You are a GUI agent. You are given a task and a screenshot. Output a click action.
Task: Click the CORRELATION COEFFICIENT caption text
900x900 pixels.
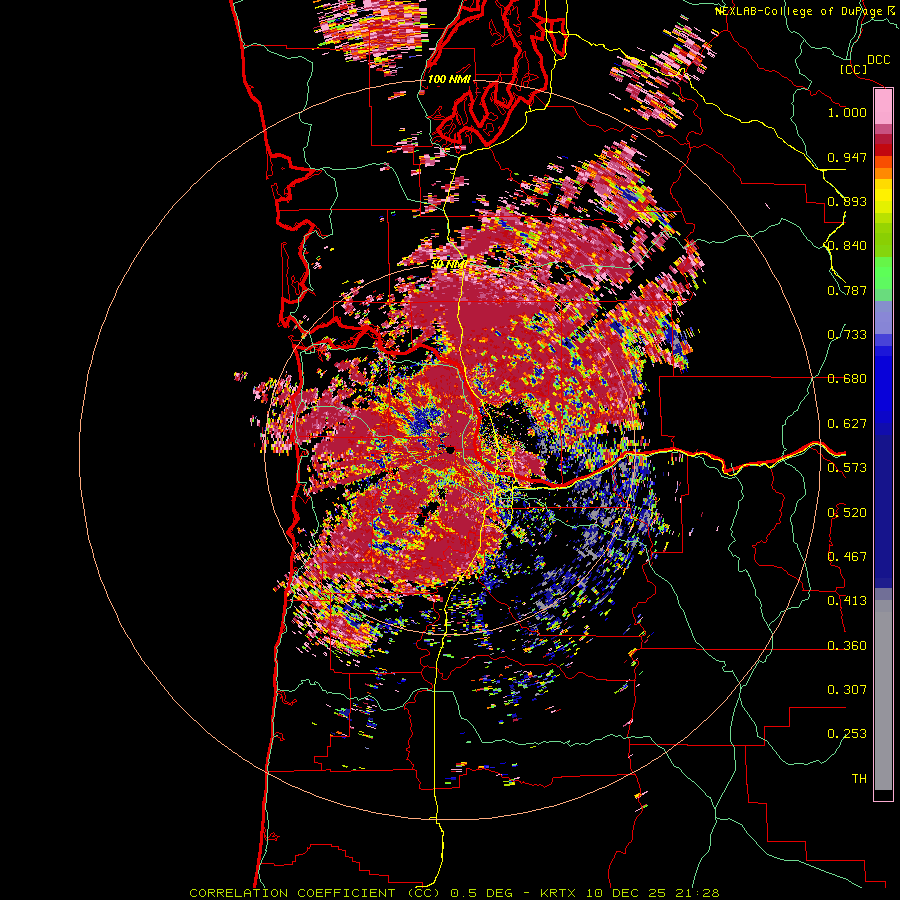click(x=315, y=893)
